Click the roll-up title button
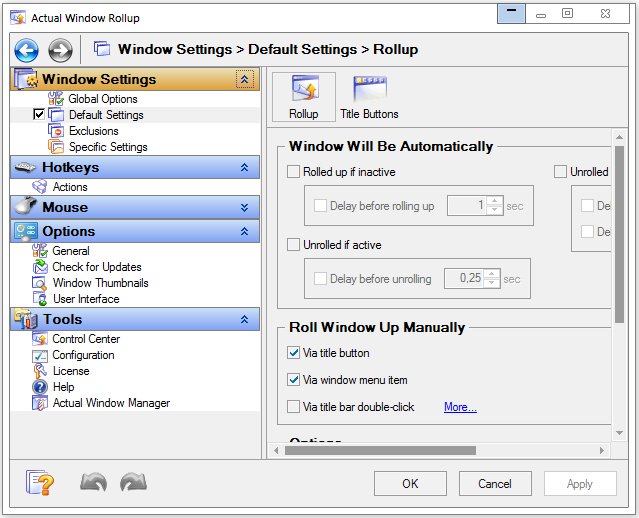The height and width of the screenshot is (518, 639). [511, 14]
